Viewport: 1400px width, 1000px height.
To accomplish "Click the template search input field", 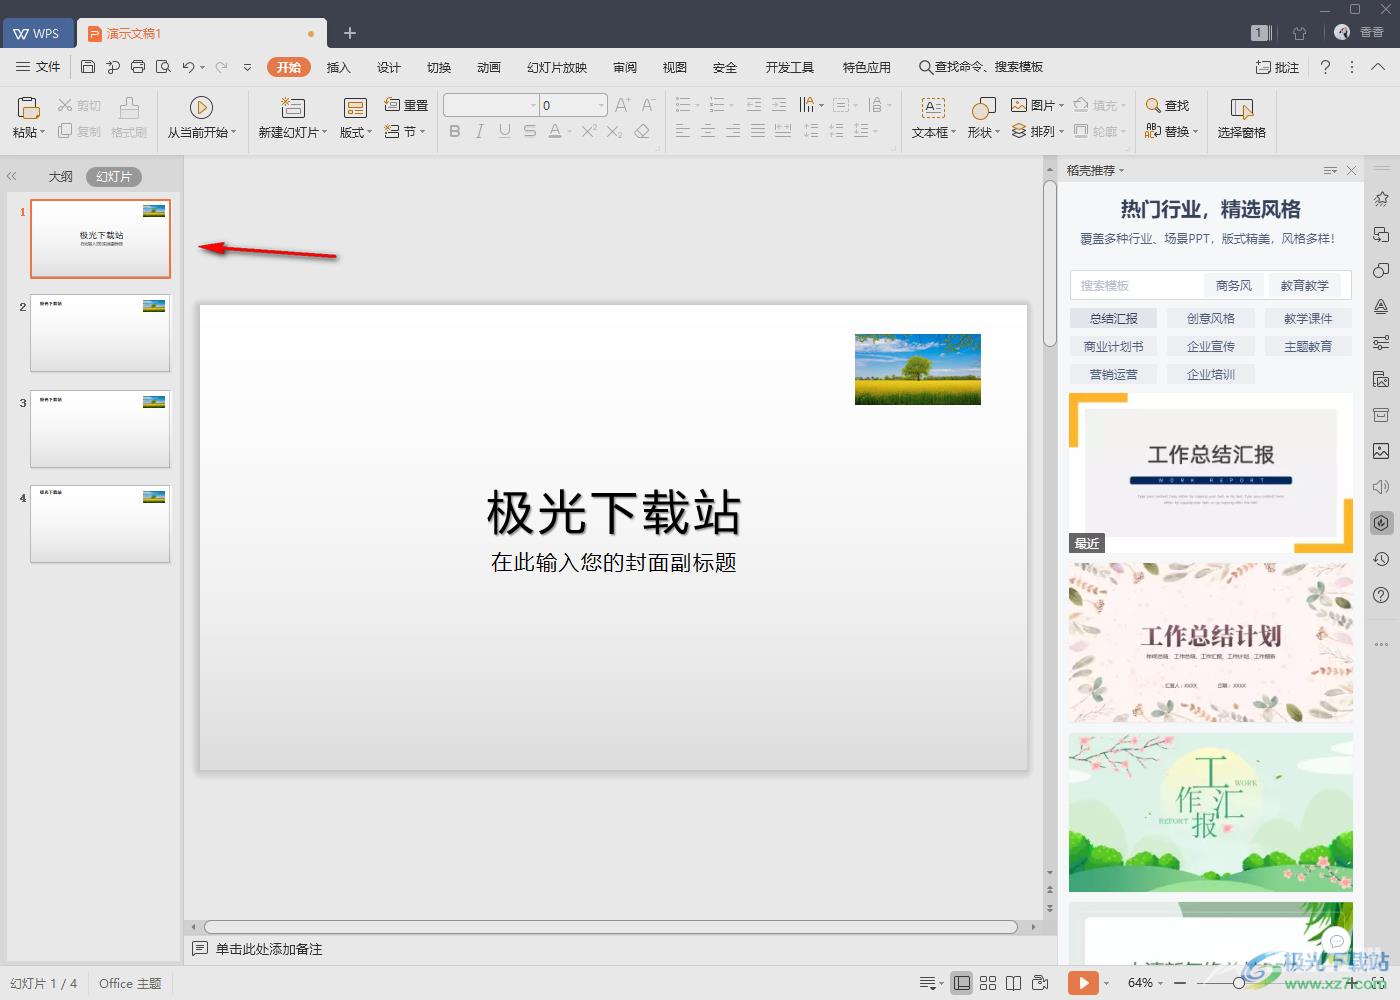I will (x=1136, y=285).
